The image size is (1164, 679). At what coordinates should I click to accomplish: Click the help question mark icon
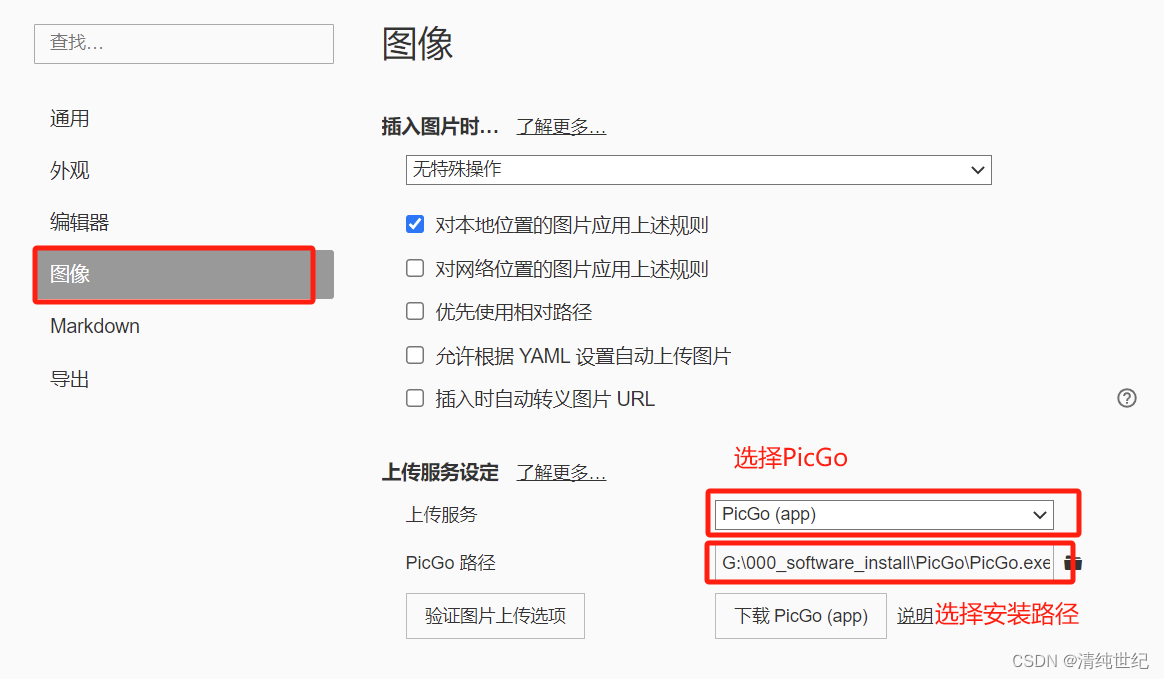(x=1127, y=398)
